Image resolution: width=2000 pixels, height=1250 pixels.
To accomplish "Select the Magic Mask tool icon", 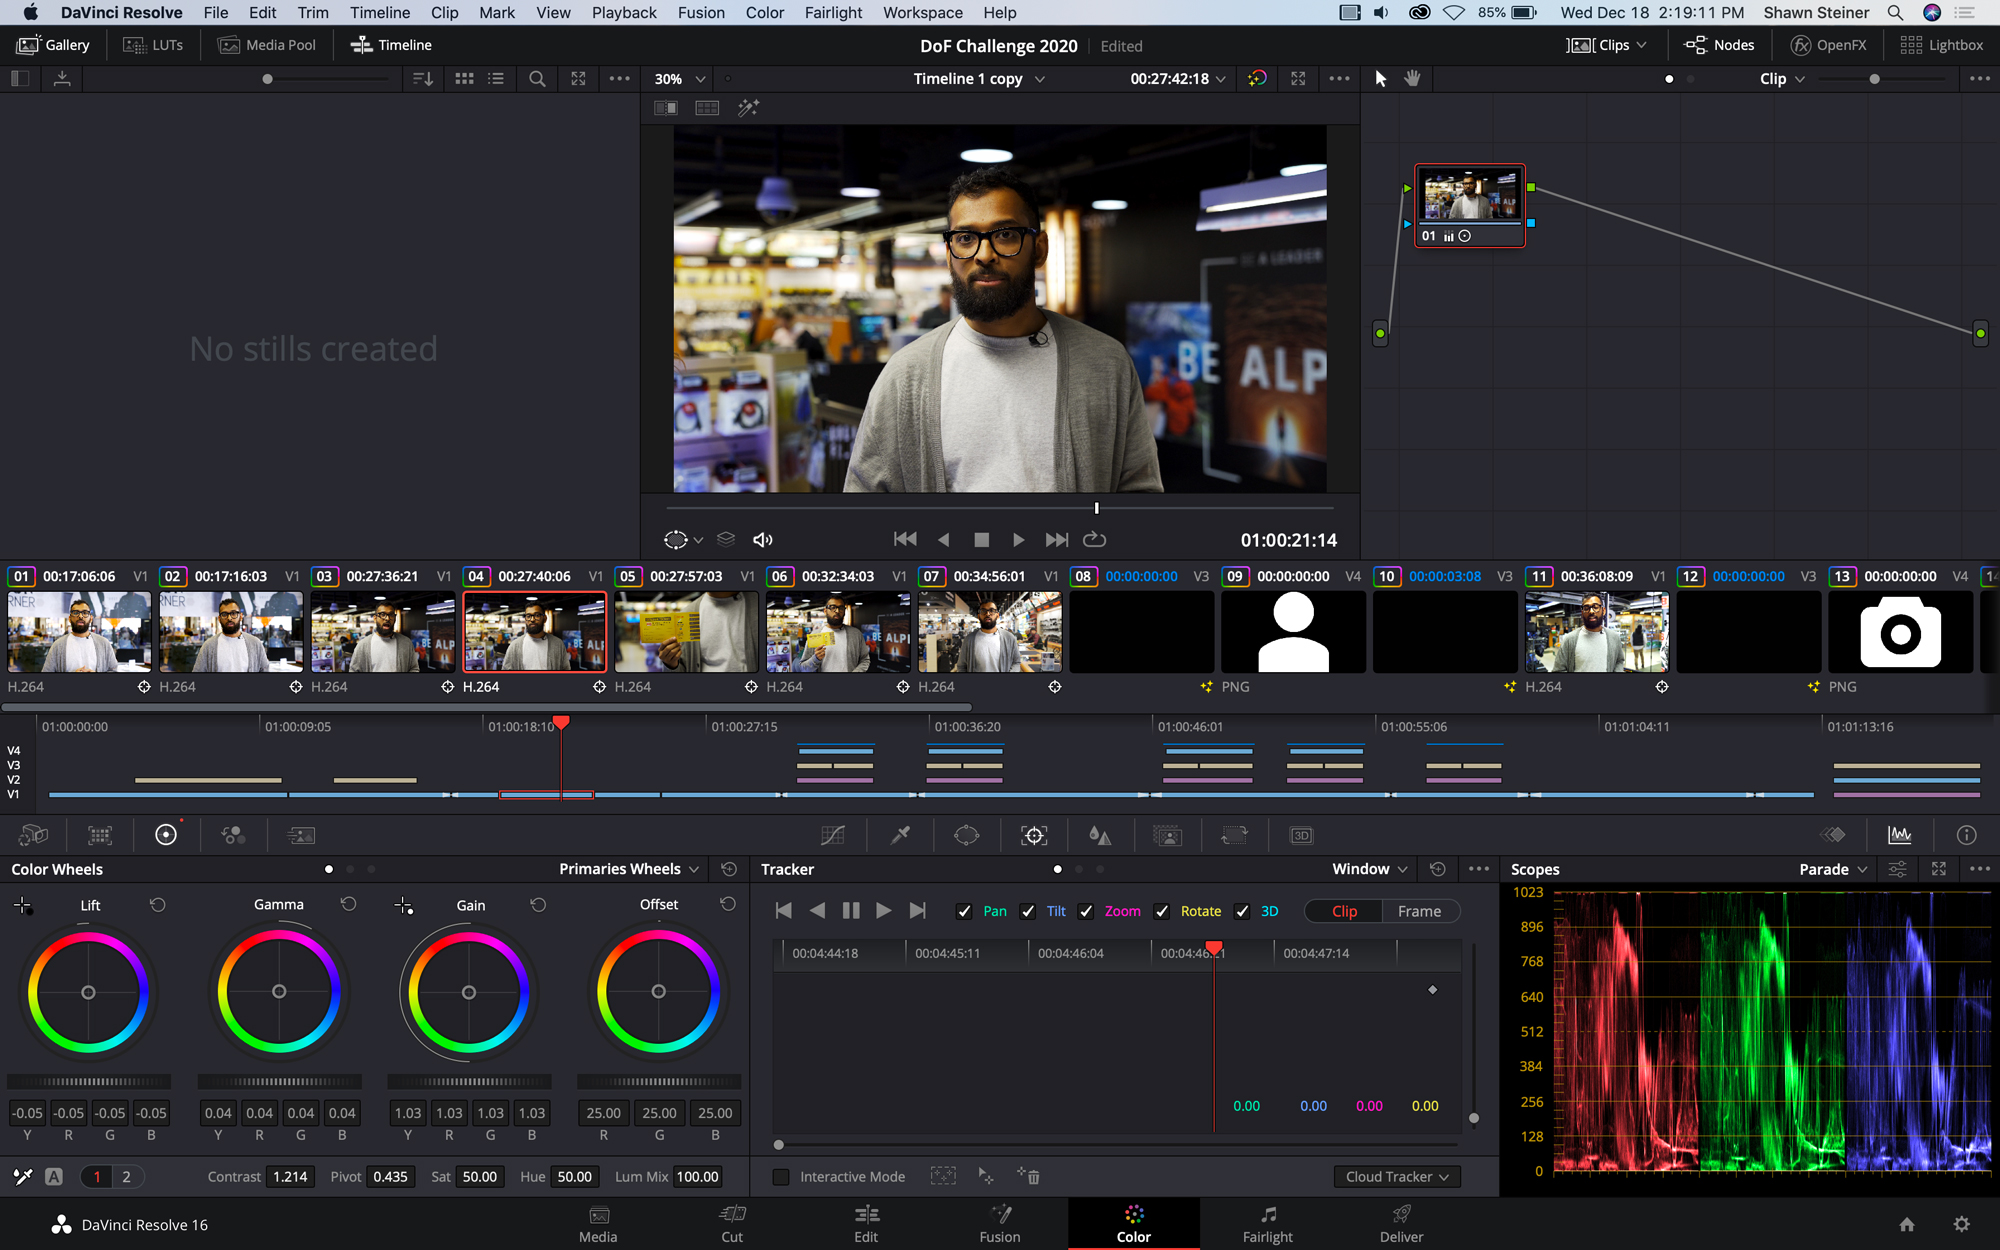I will click(1169, 835).
